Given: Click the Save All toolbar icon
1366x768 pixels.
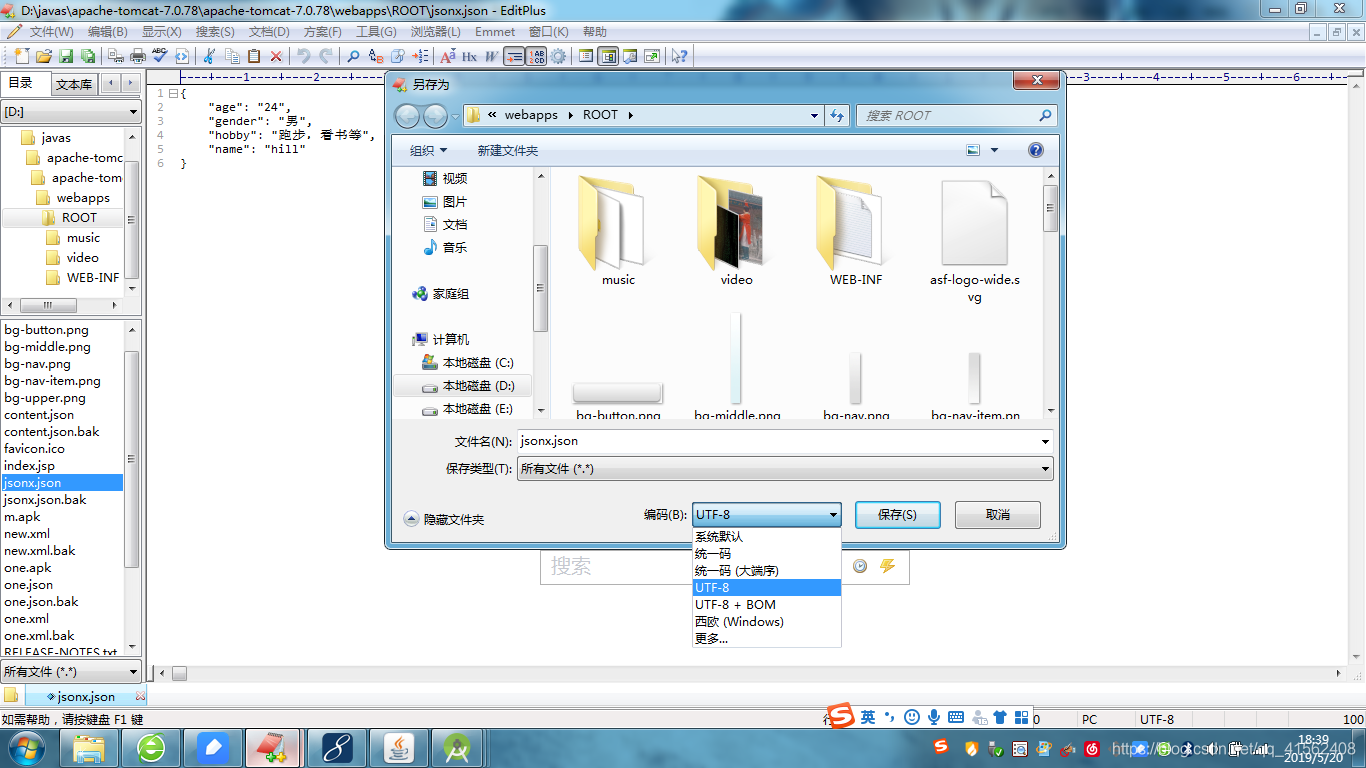Looking at the screenshot, I should pyautogui.click(x=88, y=56).
